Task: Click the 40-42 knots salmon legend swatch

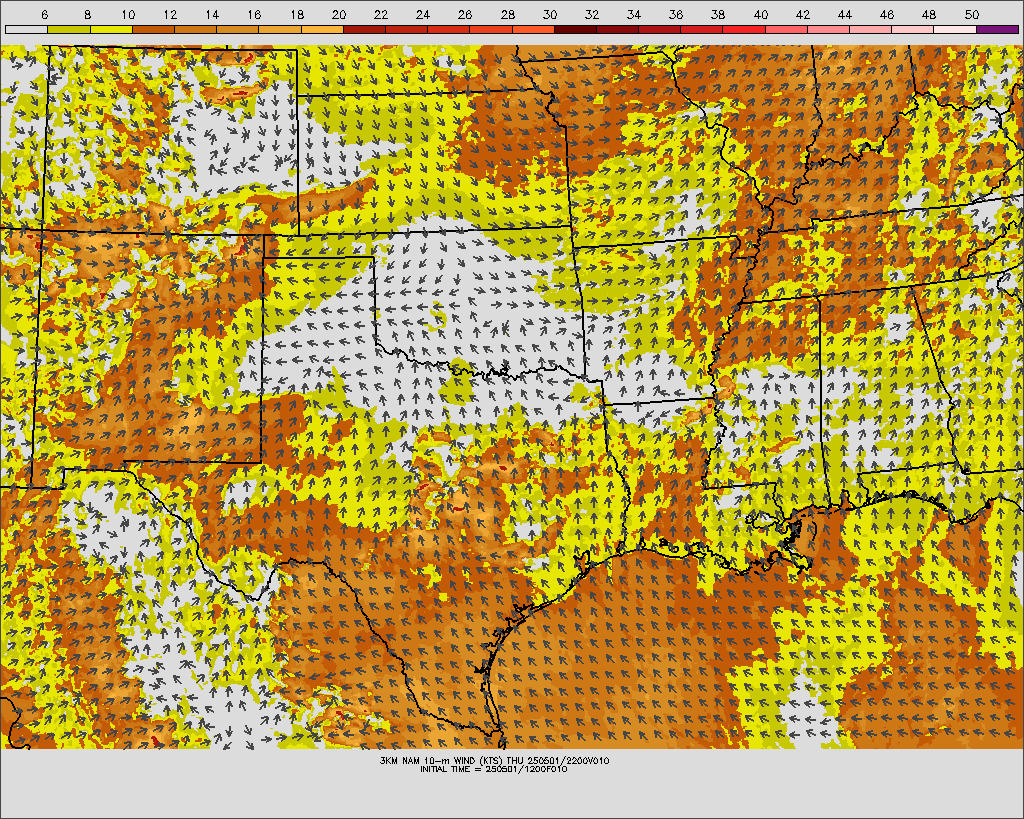Action: click(786, 29)
